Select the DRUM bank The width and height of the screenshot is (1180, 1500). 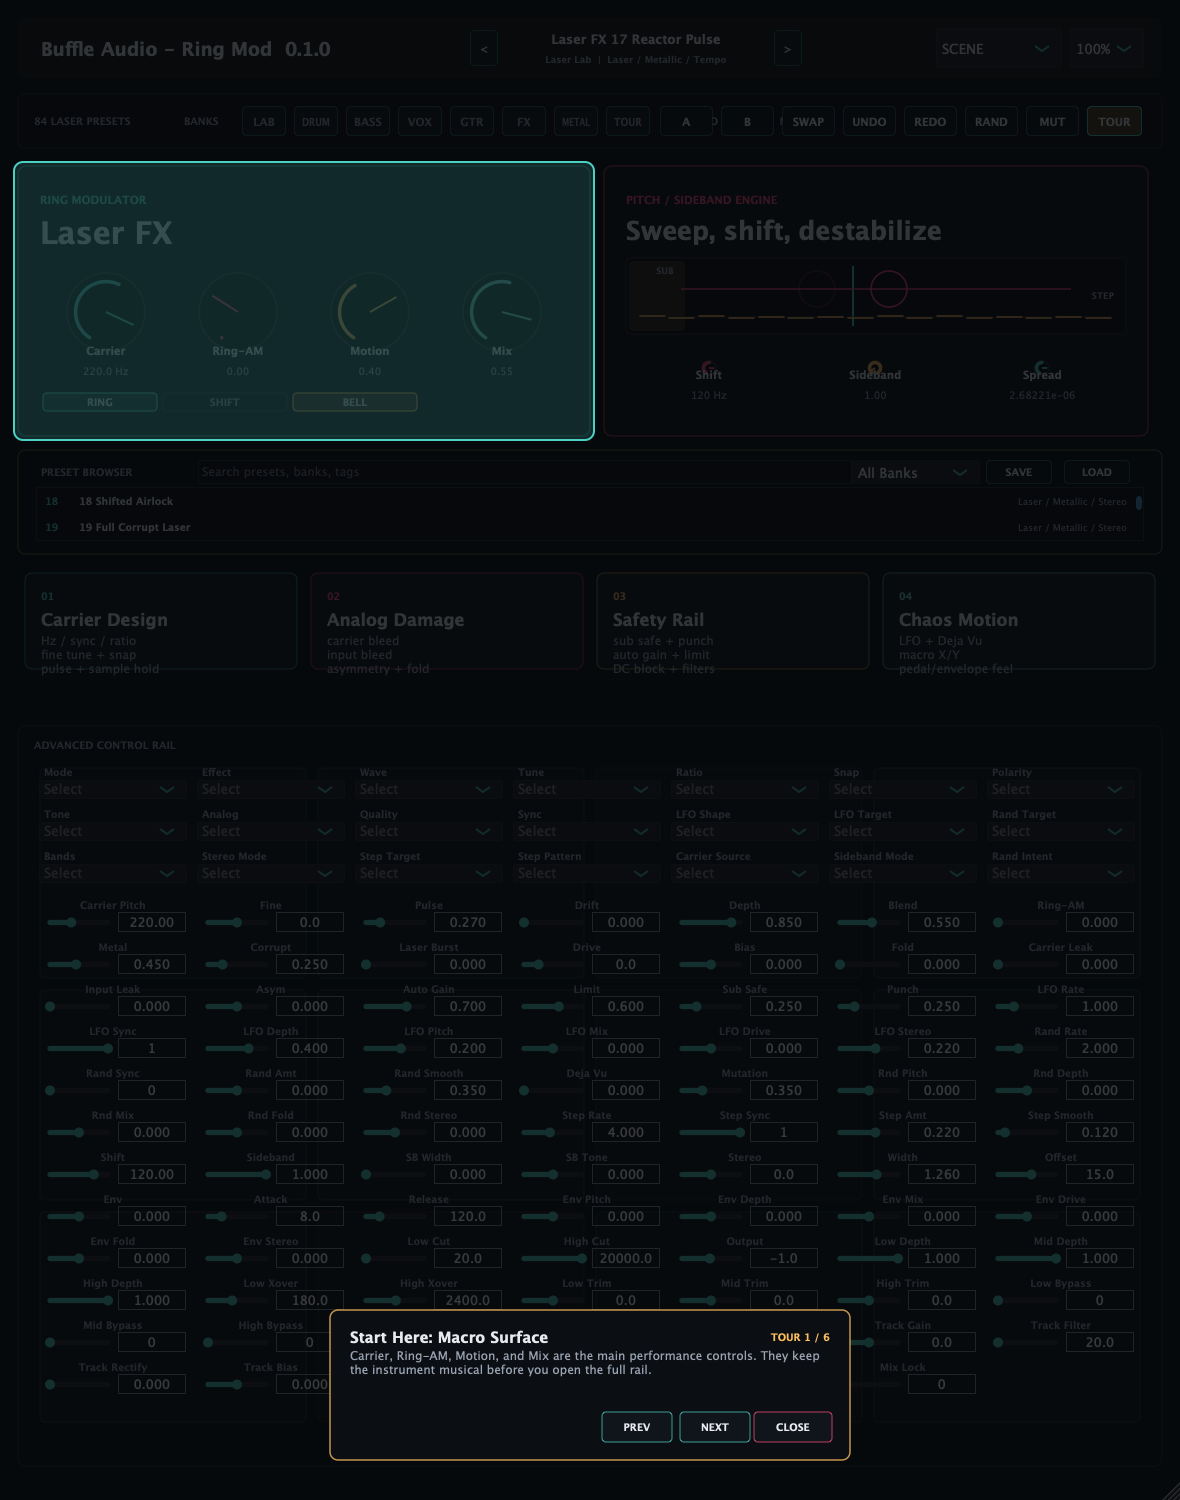point(316,122)
